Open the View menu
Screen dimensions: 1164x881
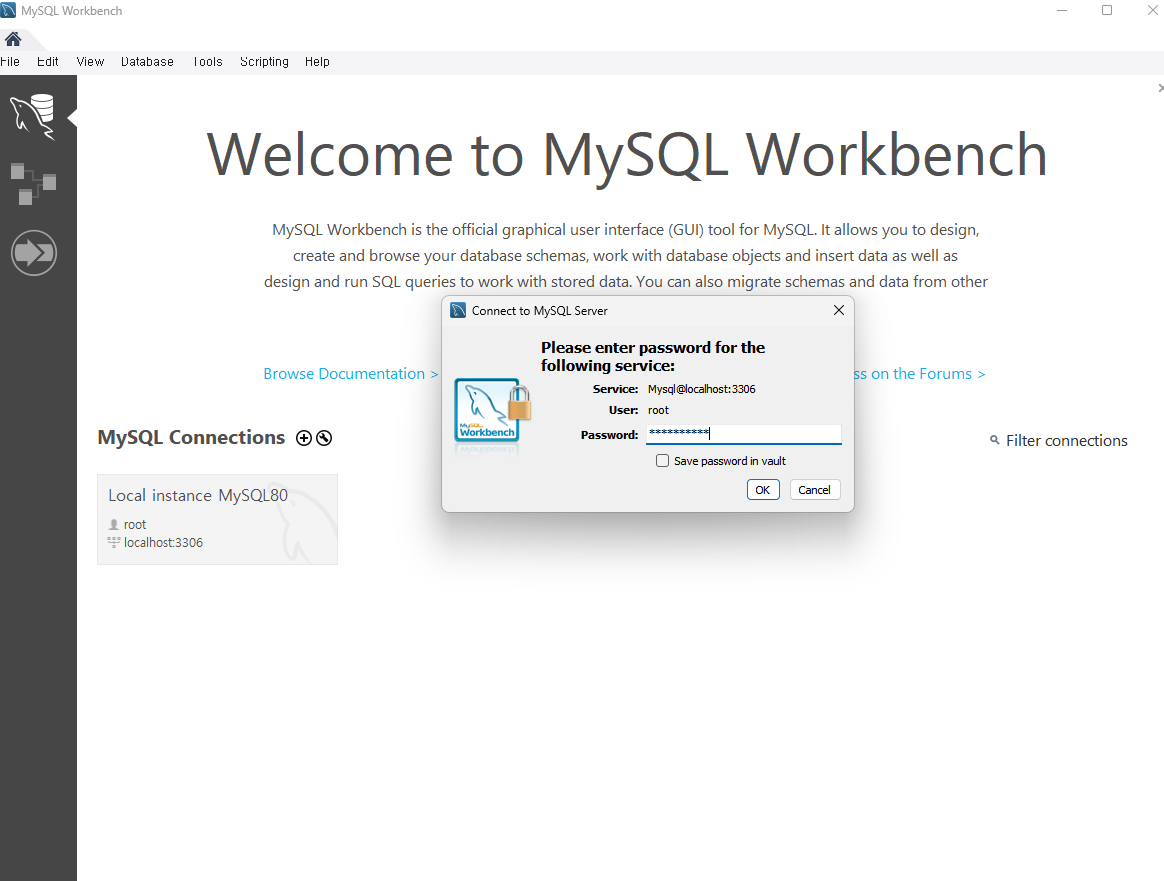[90, 62]
